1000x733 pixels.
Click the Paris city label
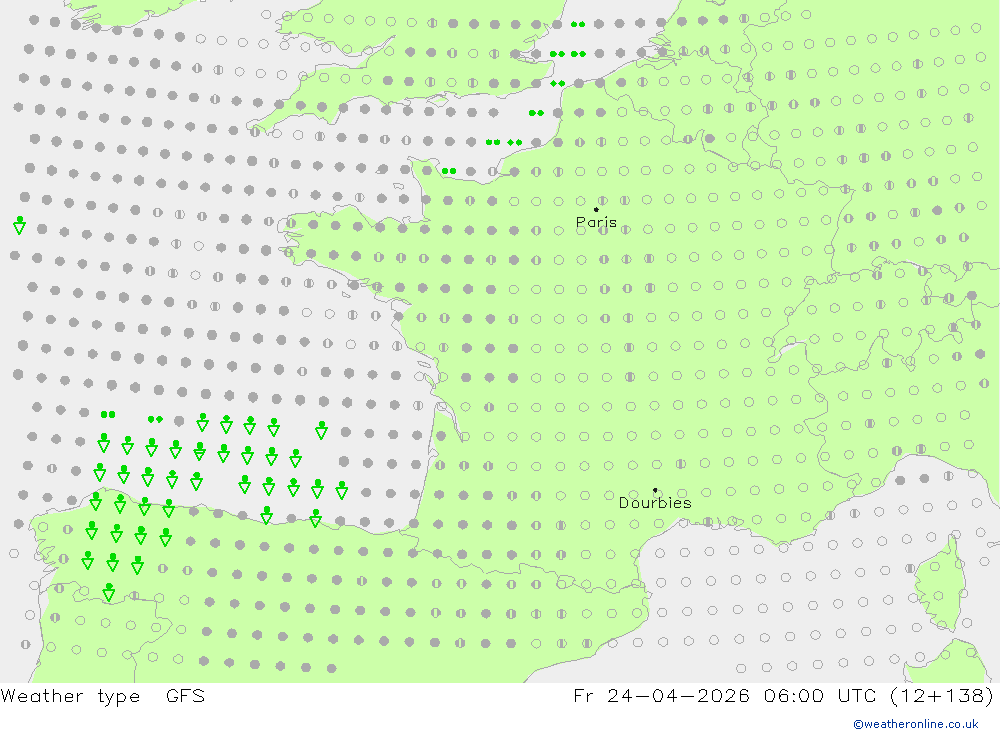596,222
